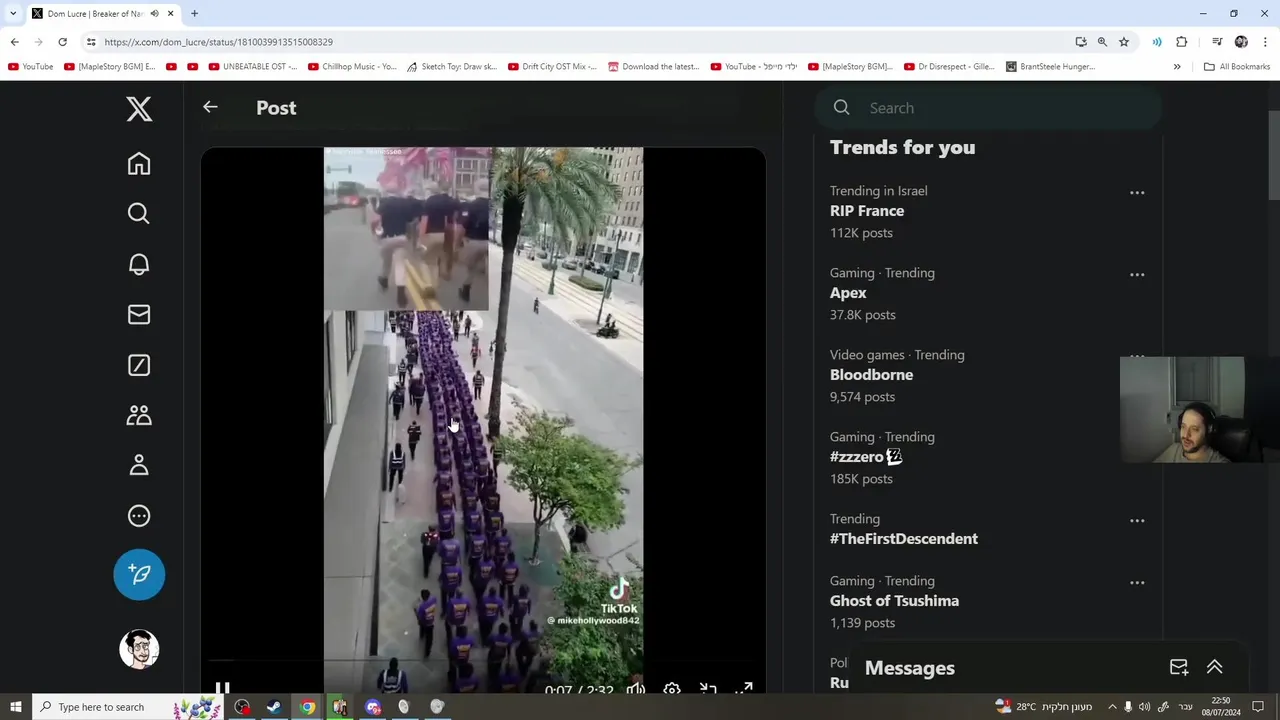Open zoom magnifier in address bar
The image size is (1280, 720).
click(1102, 42)
